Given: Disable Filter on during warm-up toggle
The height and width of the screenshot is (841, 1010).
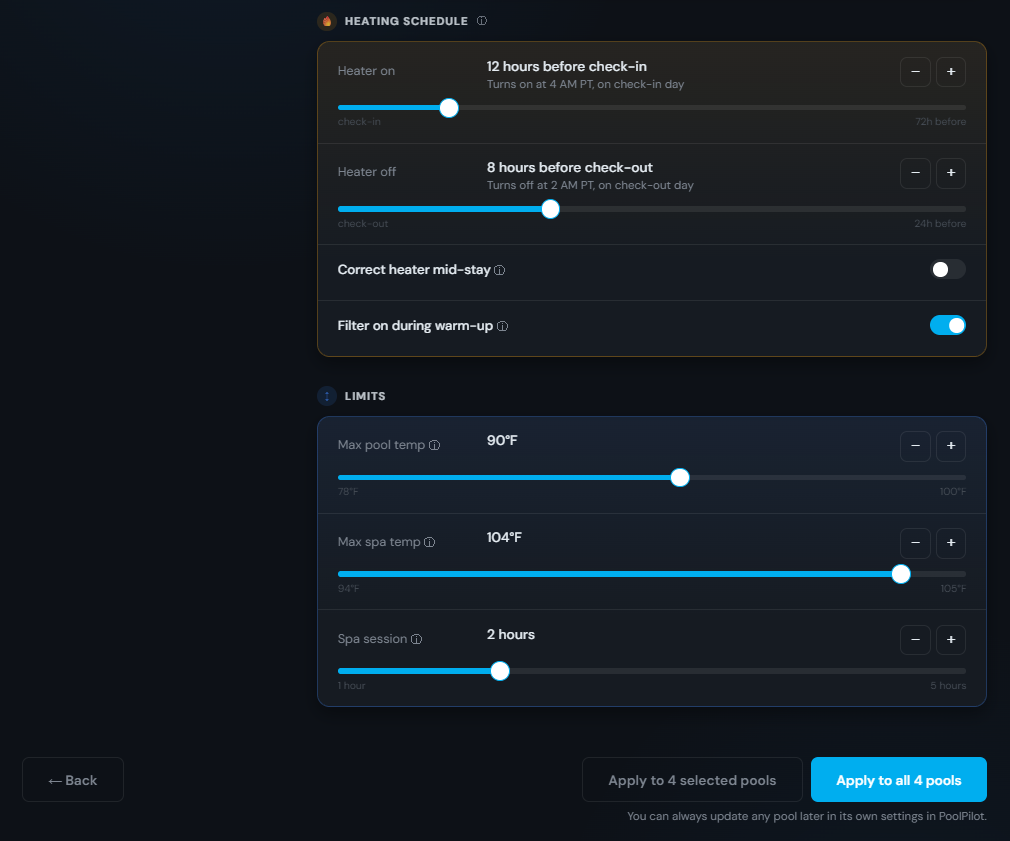Looking at the screenshot, I should (948, 326).
